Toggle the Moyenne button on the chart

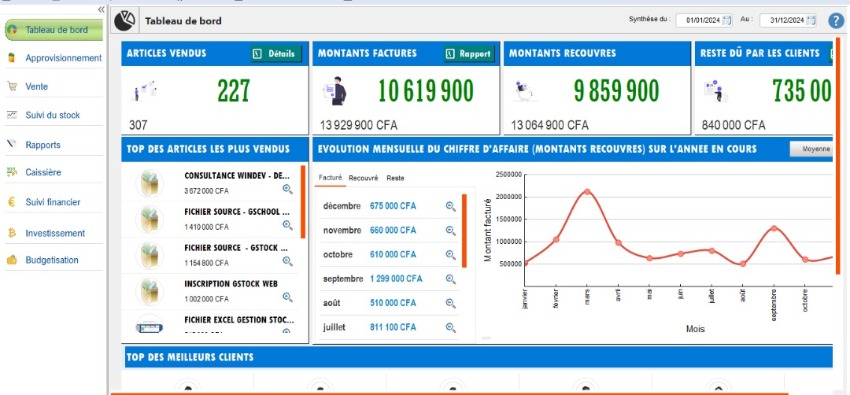(x=811, y=149)
